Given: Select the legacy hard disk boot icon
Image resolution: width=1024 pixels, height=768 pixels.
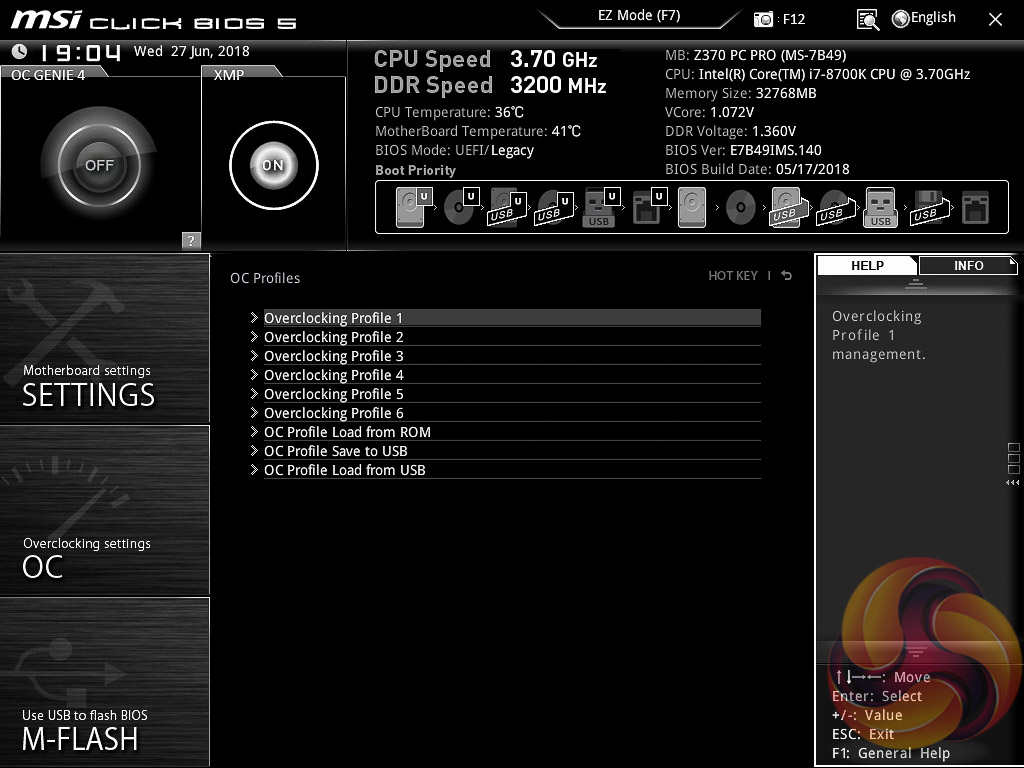Looking at the screenshot, I should click(692, 207).
